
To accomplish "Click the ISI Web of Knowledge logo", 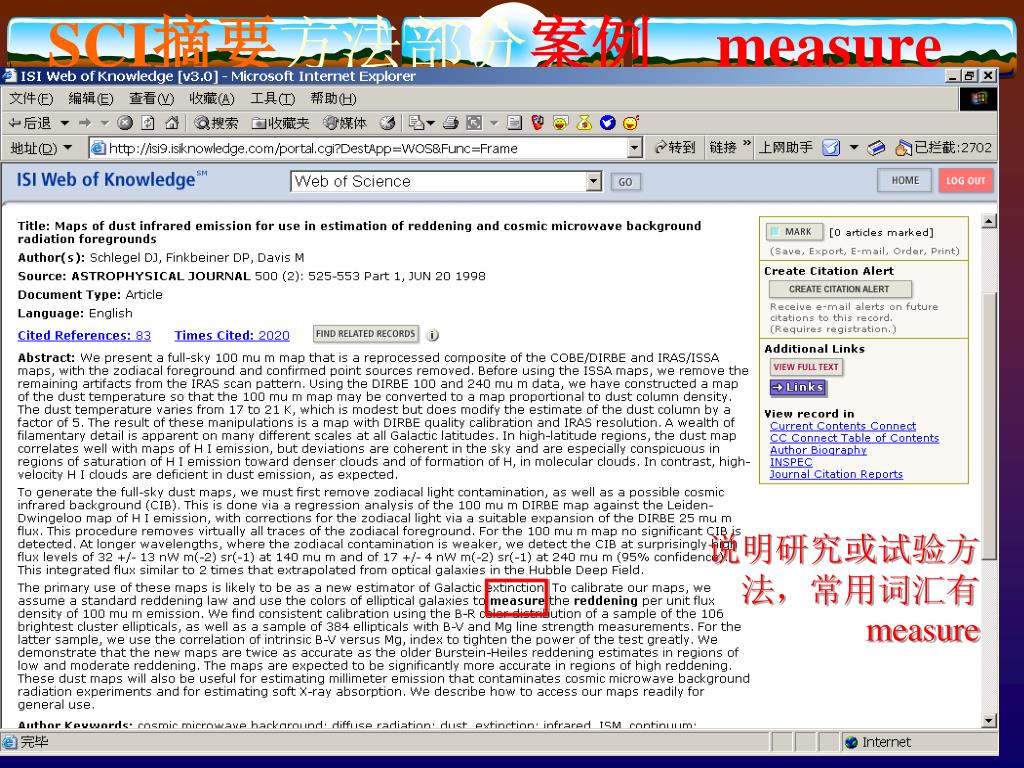I will 112,179.
